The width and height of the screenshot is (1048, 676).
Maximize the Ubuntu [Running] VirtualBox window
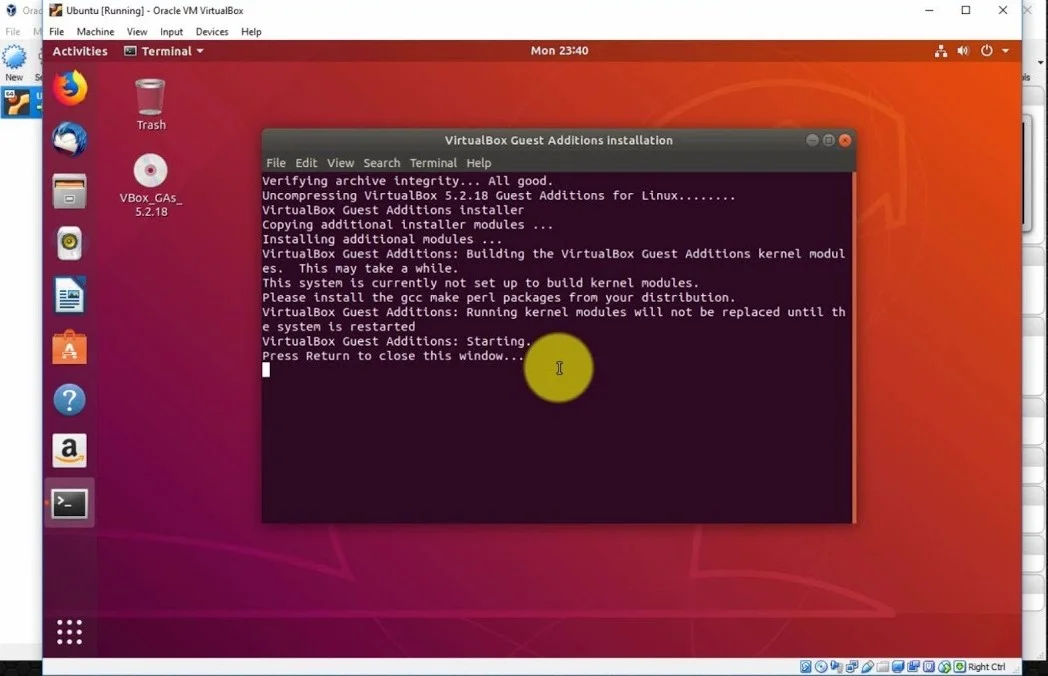966,10
